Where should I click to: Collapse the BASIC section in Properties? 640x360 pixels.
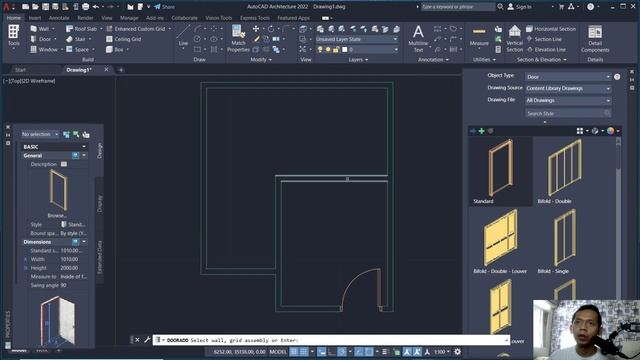click(x=84, y=147)
